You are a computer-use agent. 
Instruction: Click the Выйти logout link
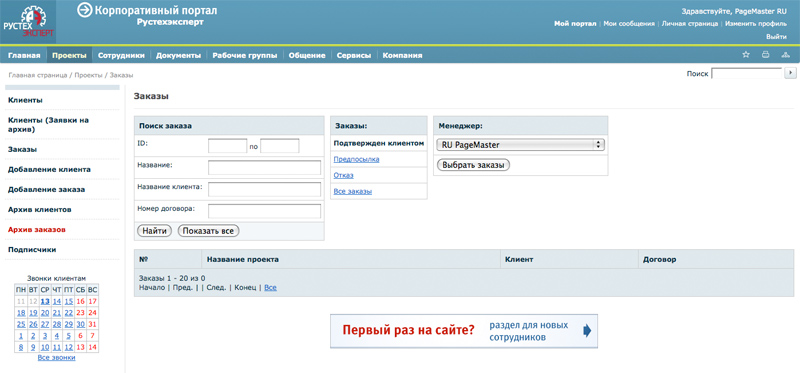(x=776, y=37)
